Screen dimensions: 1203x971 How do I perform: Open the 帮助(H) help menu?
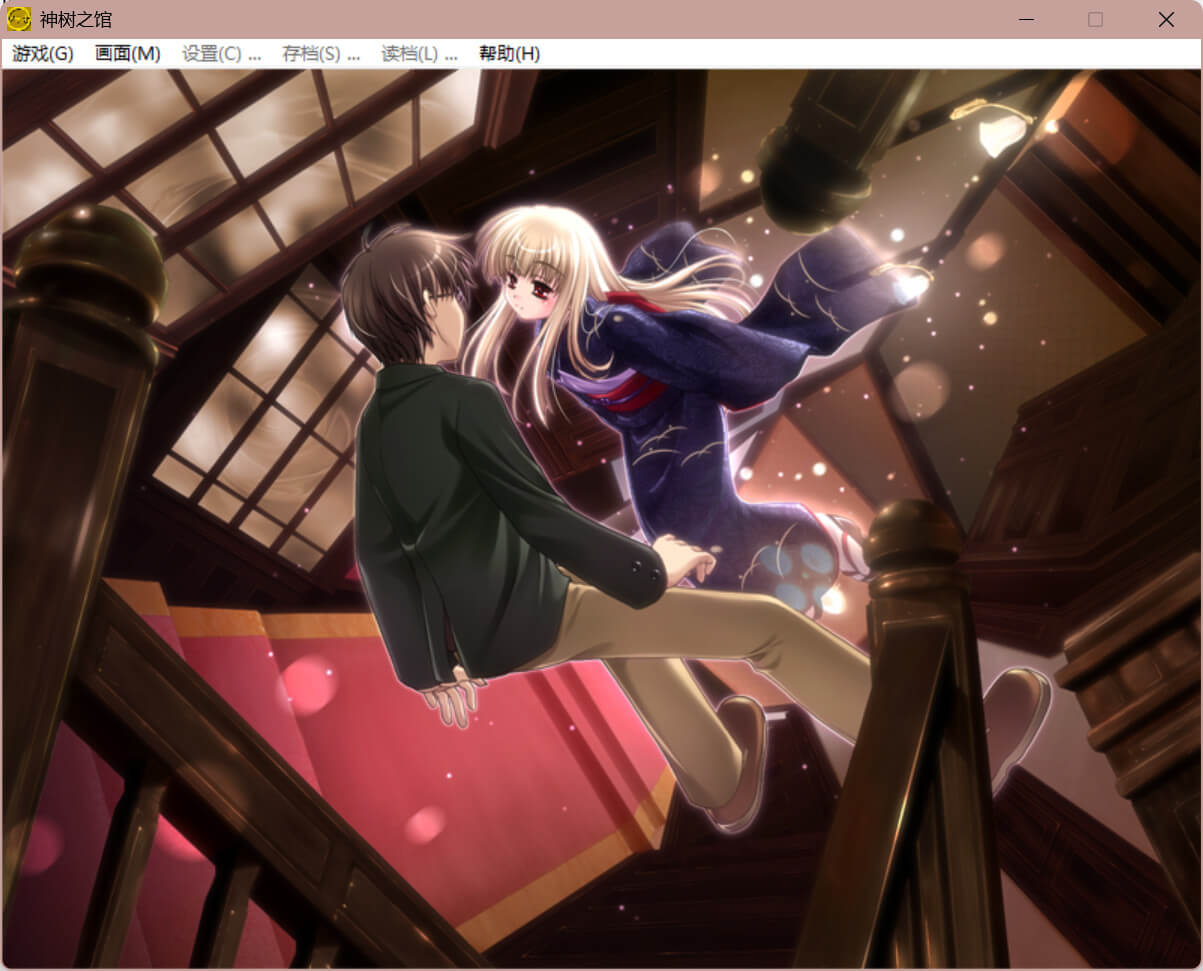509,54
